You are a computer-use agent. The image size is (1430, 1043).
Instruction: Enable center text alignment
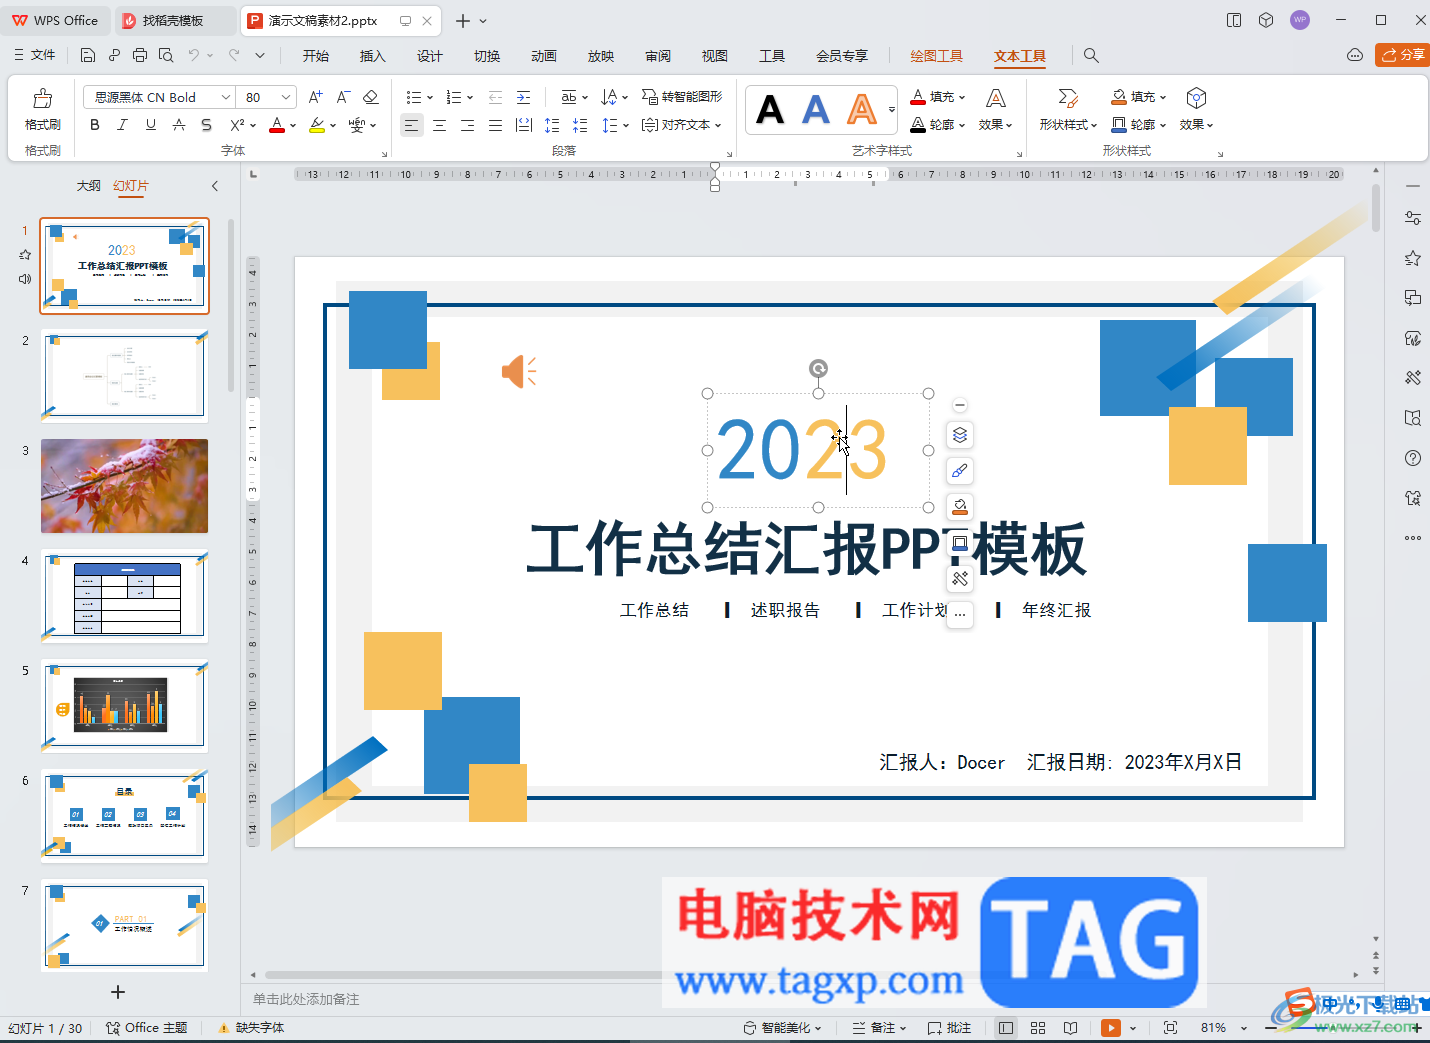[x=439, y=125]
